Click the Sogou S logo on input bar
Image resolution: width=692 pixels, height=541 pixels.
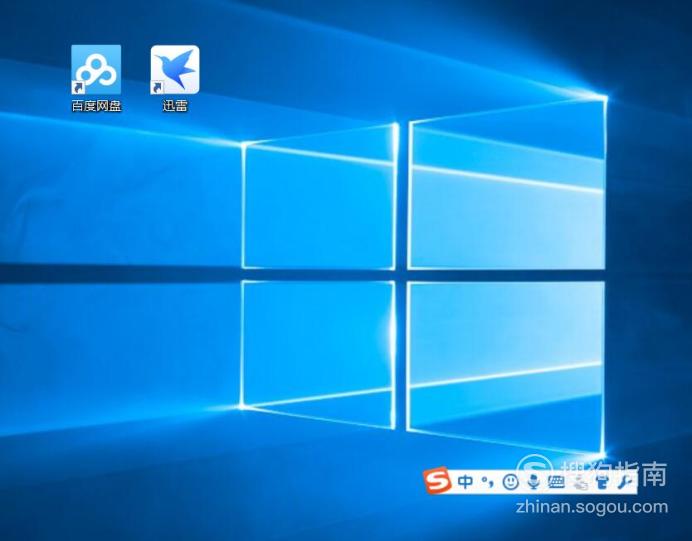click(437, 481)
